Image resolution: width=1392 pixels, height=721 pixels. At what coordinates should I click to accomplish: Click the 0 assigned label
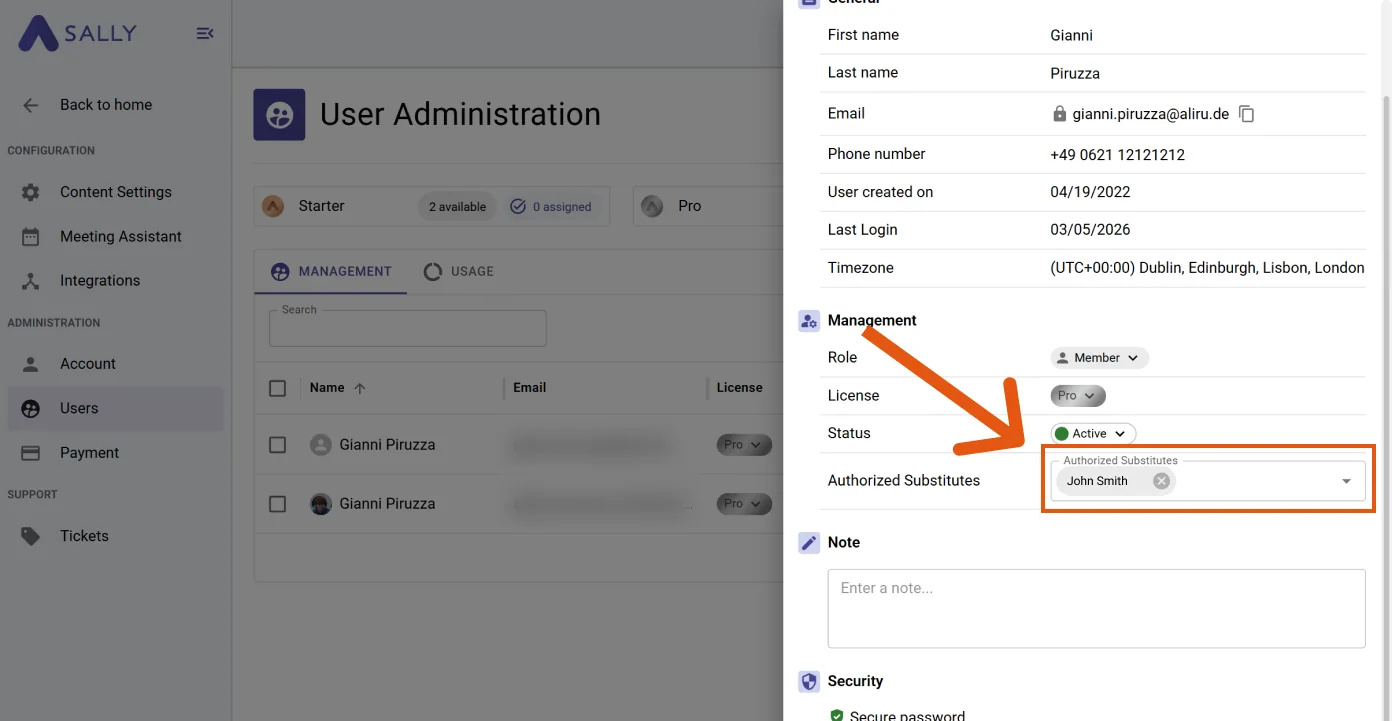pyautogui.click(x=562, y=207)
